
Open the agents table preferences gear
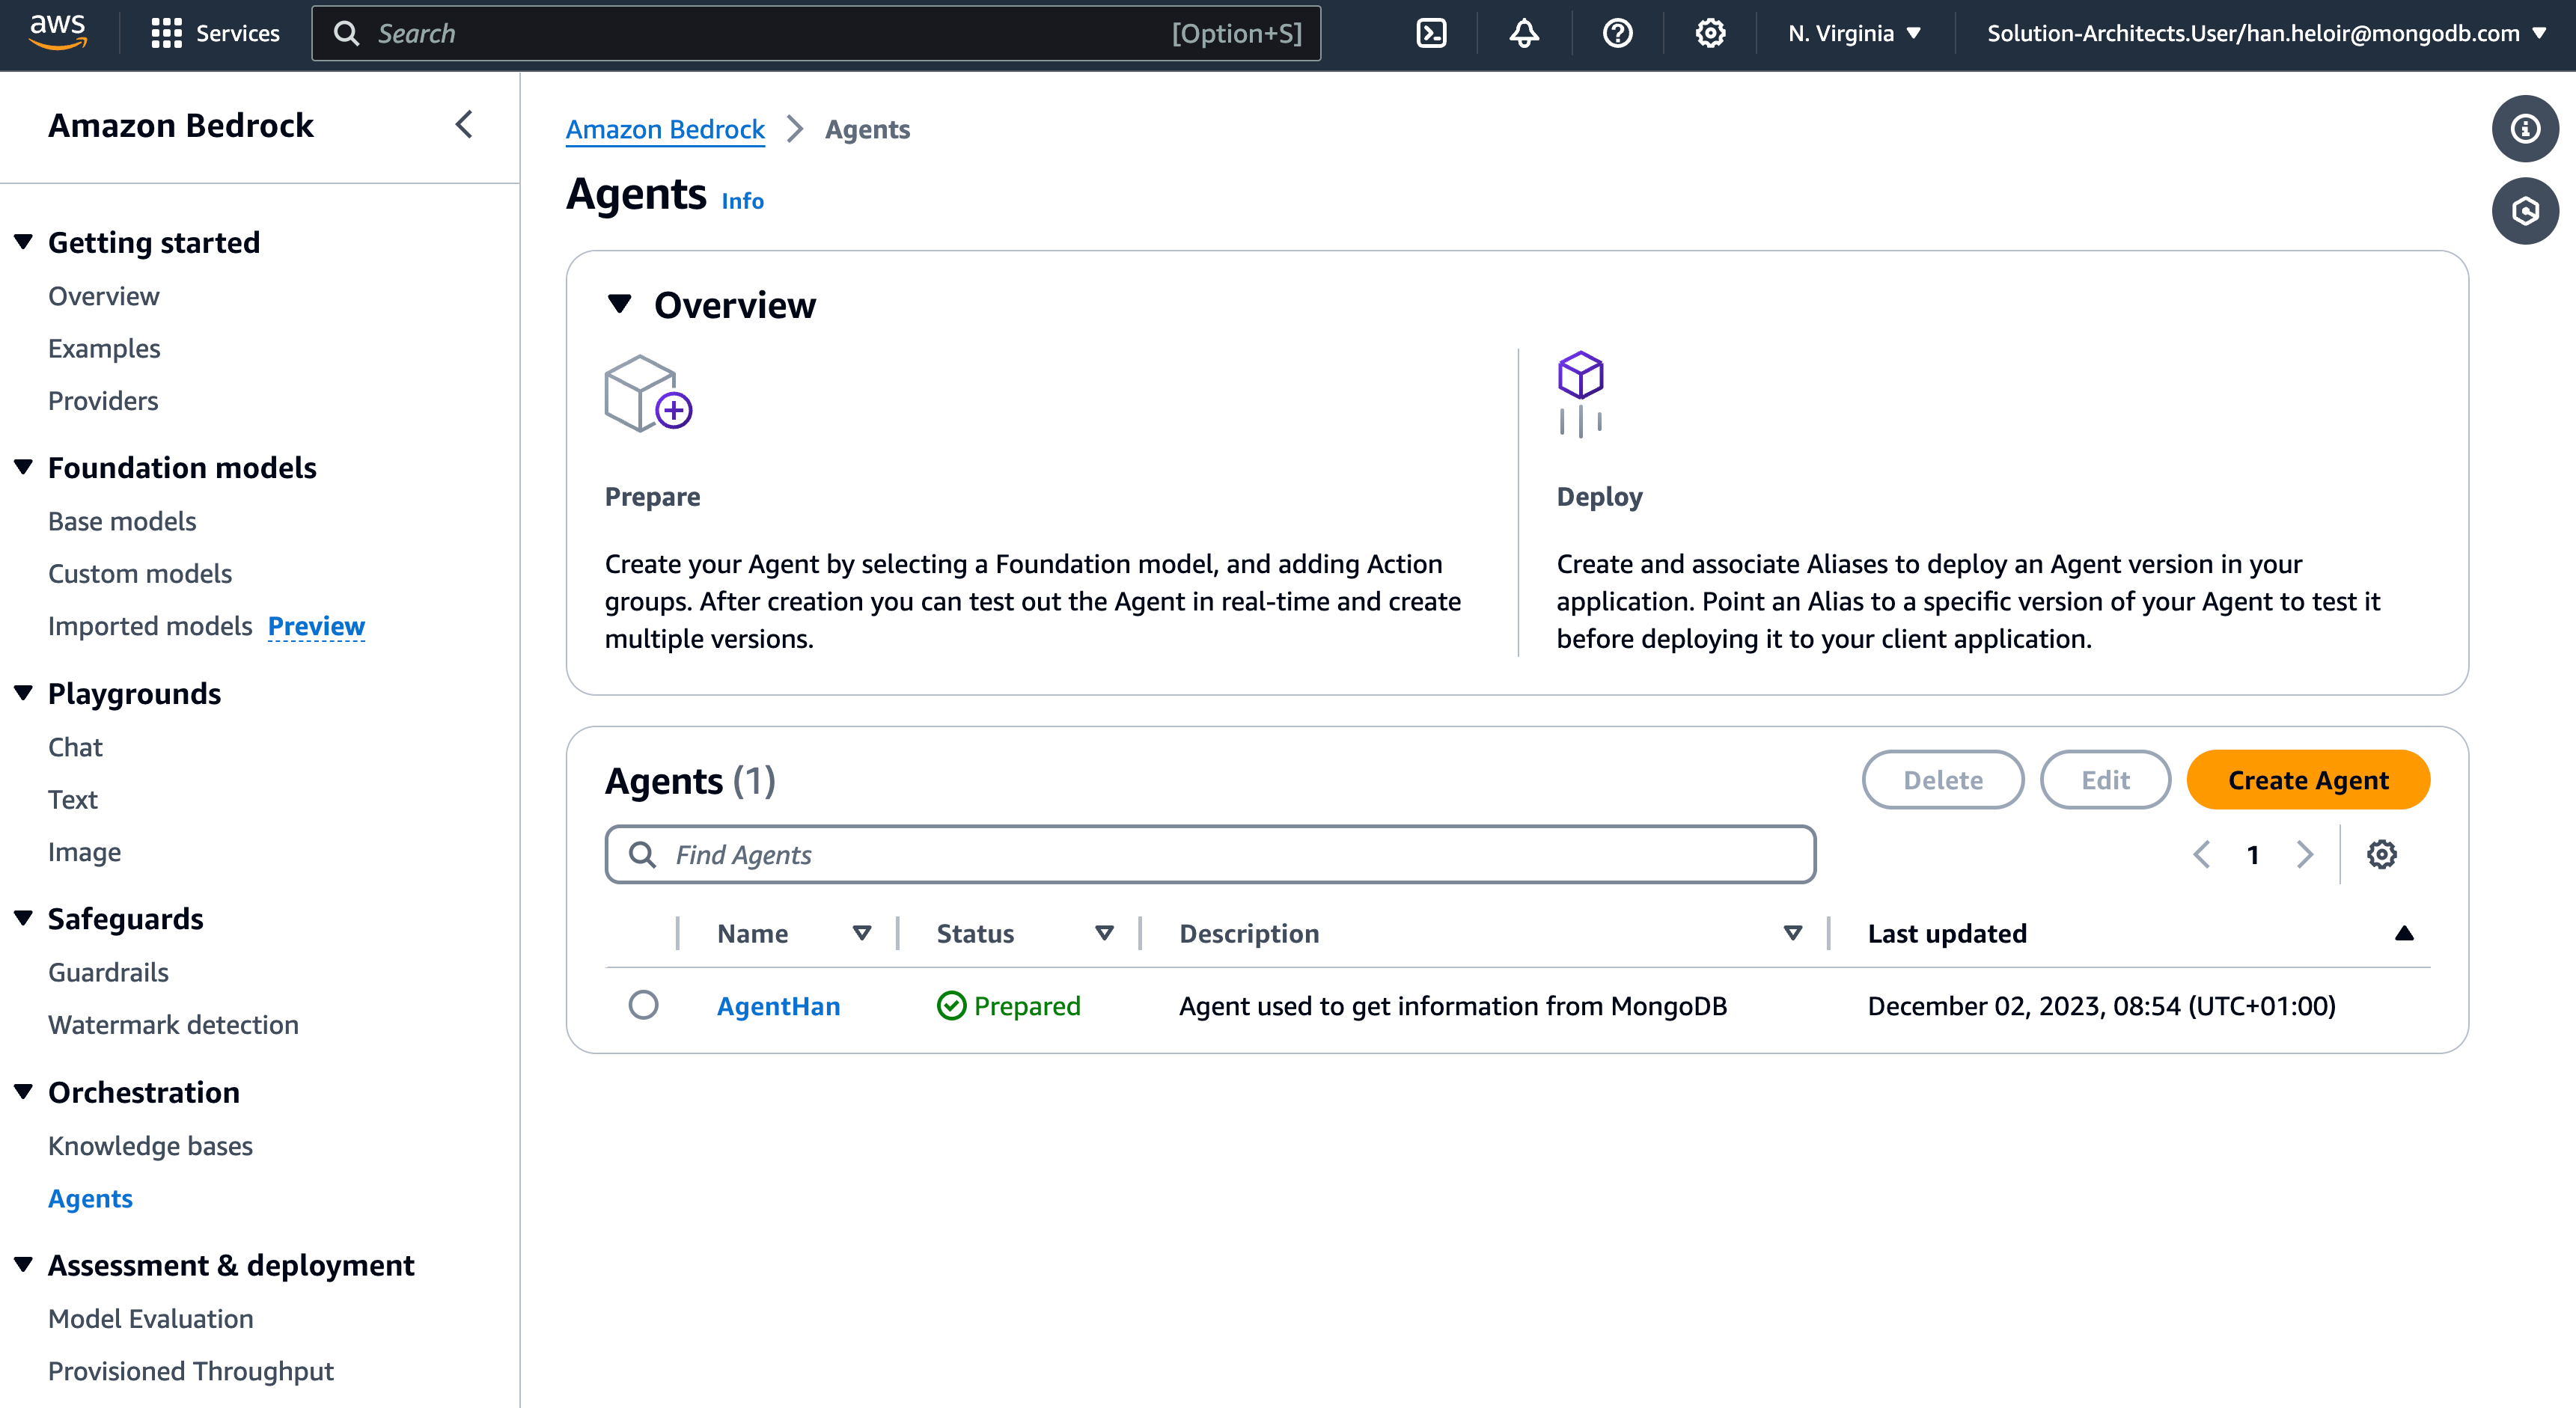[x=2381, y=854]
